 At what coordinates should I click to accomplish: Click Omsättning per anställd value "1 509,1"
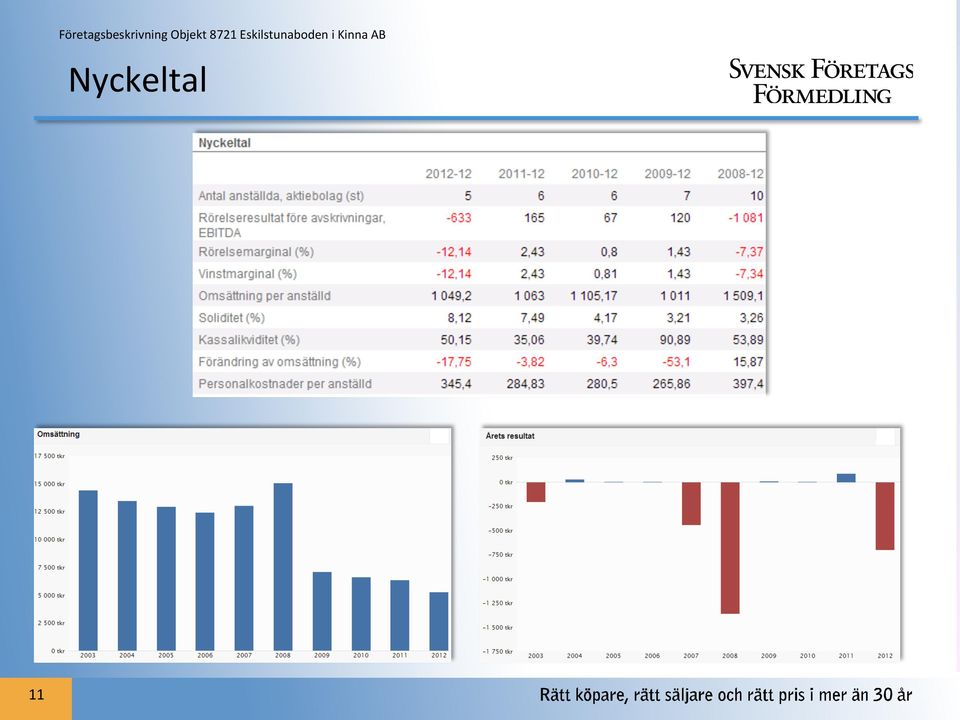coord(743,296)
